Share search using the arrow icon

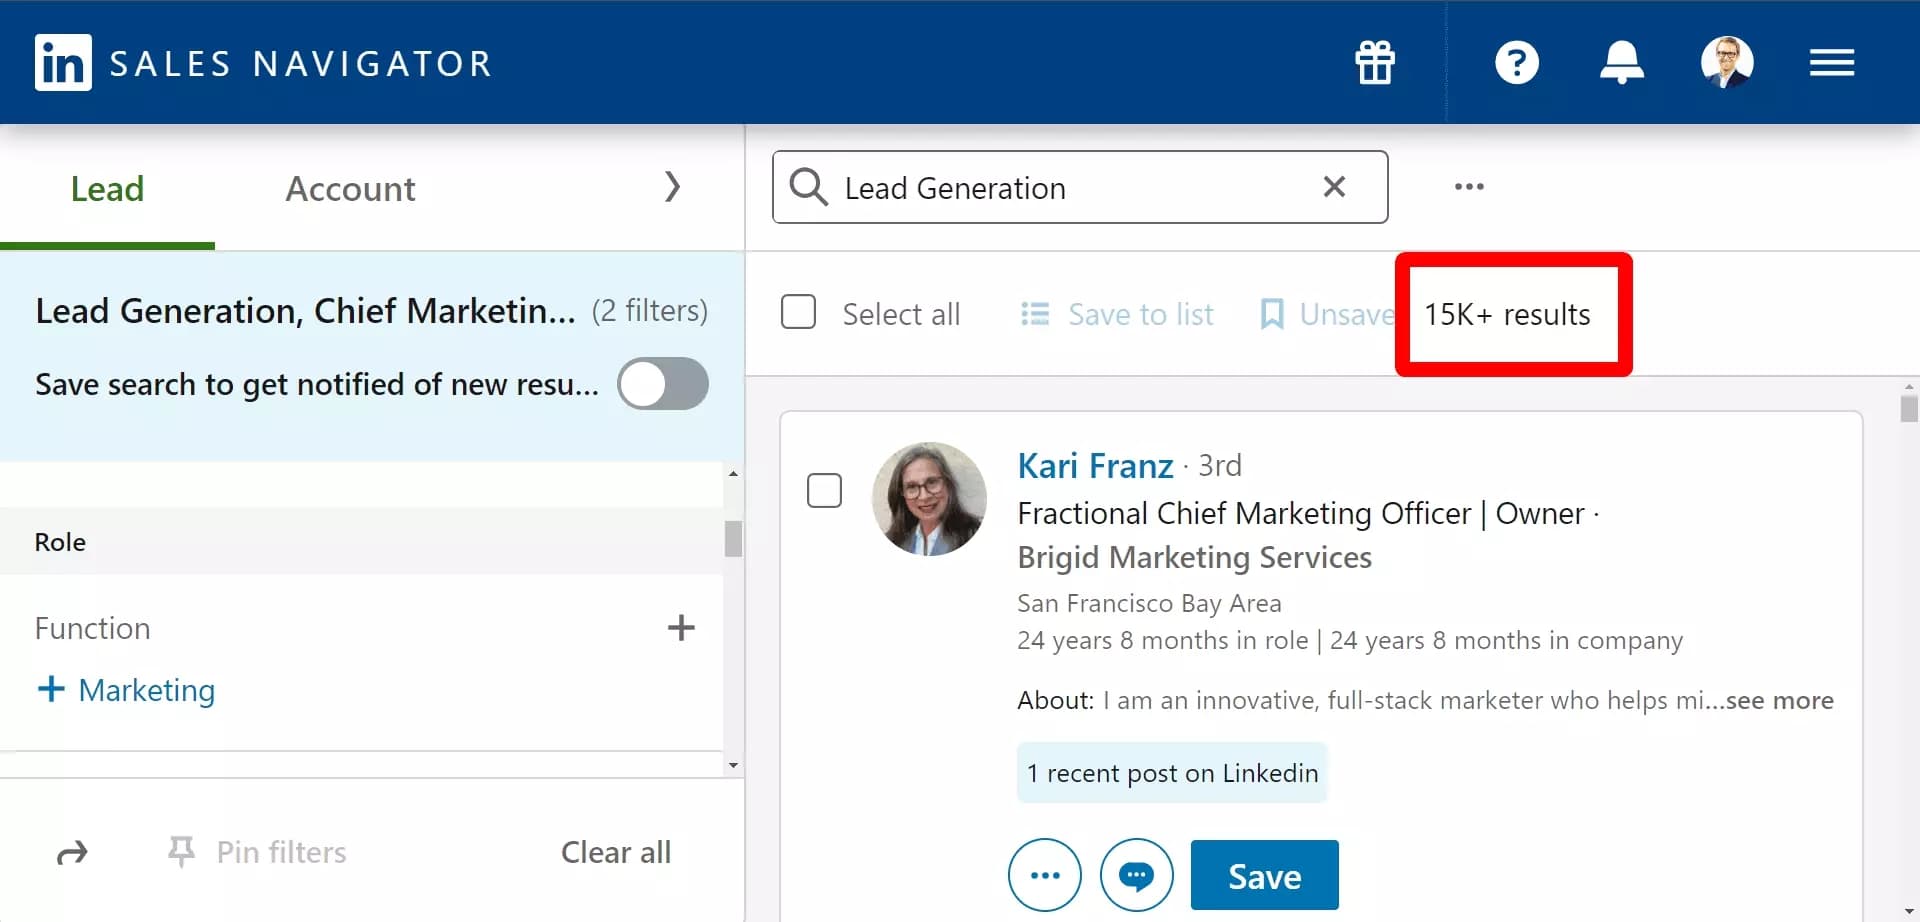(73, 852)
